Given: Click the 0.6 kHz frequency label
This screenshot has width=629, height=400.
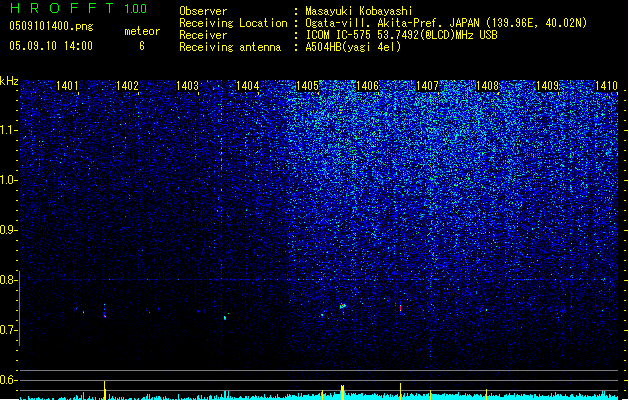Looking at the screenshot, I should (8, 380).
